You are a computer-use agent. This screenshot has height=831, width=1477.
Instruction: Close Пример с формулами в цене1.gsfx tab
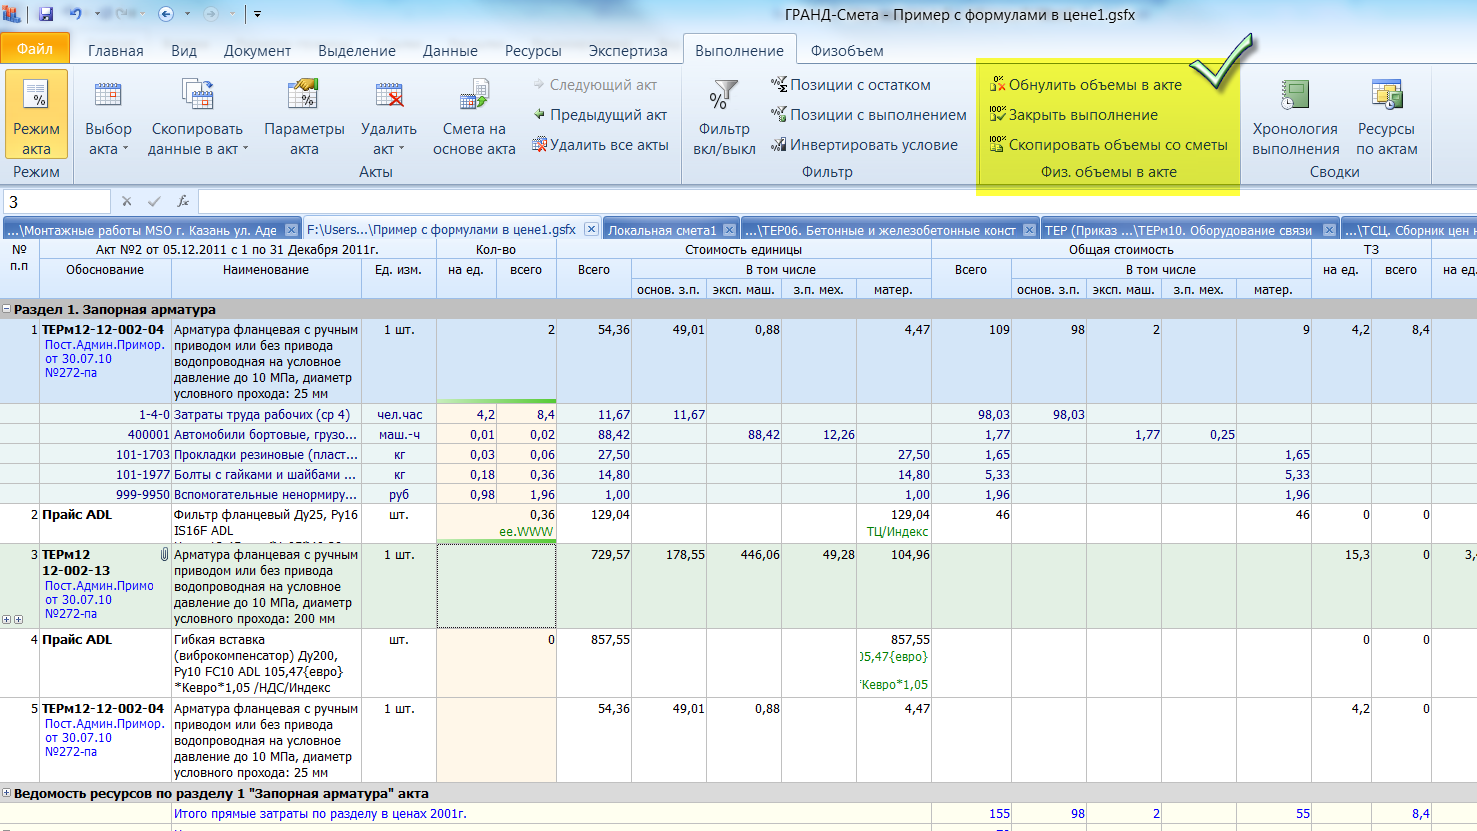coord(591,229)
